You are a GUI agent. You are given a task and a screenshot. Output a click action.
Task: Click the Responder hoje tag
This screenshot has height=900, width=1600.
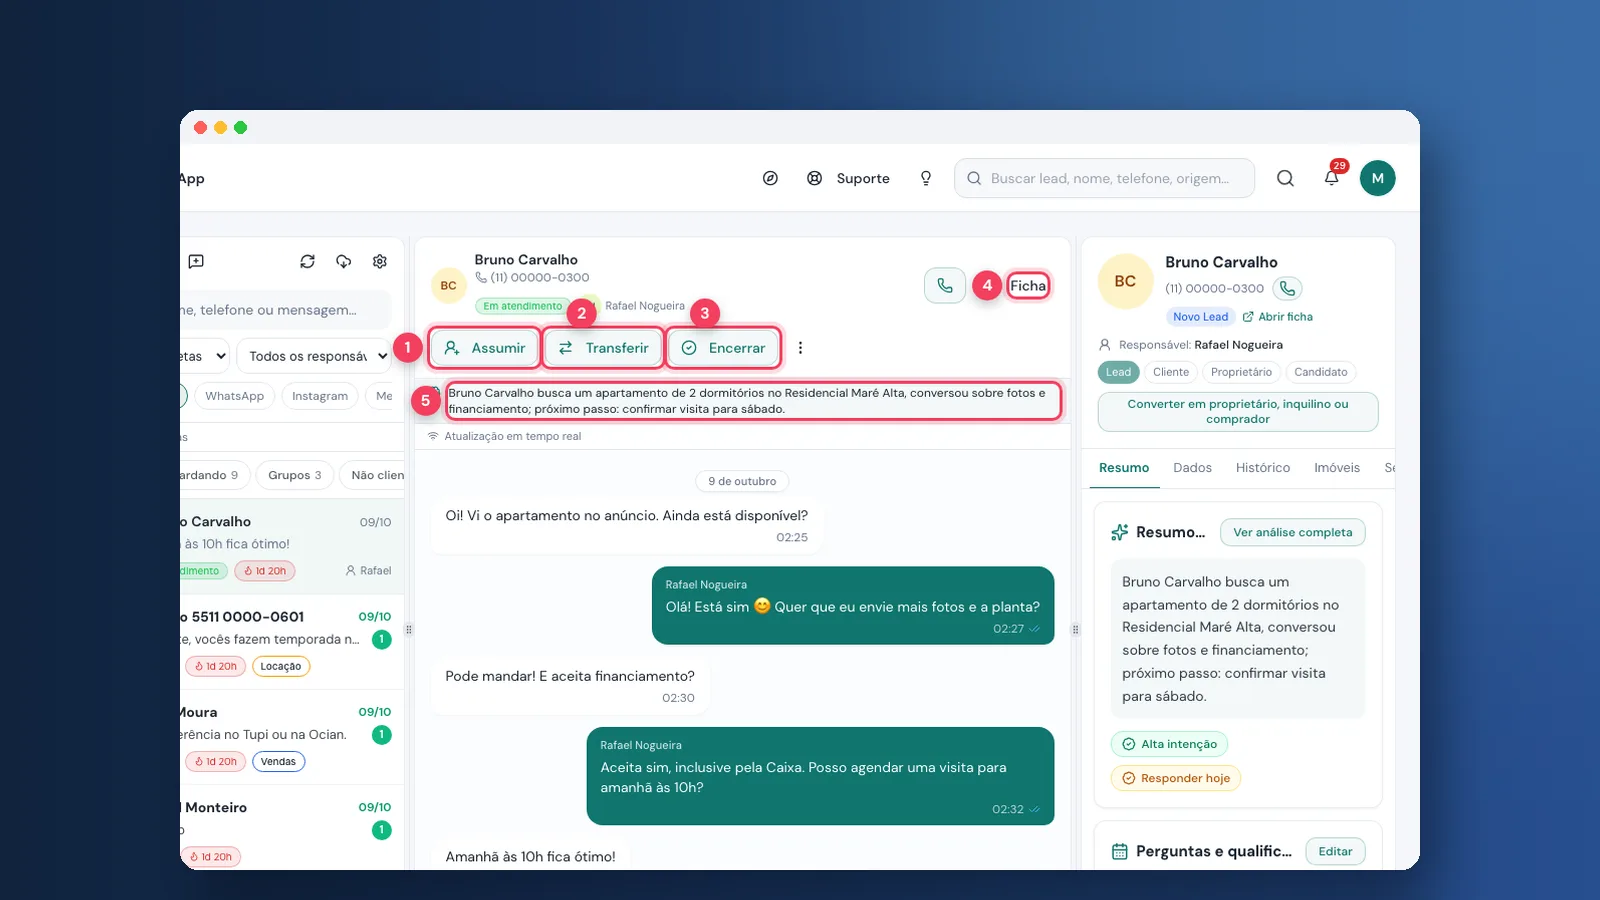click(1176, 778)
